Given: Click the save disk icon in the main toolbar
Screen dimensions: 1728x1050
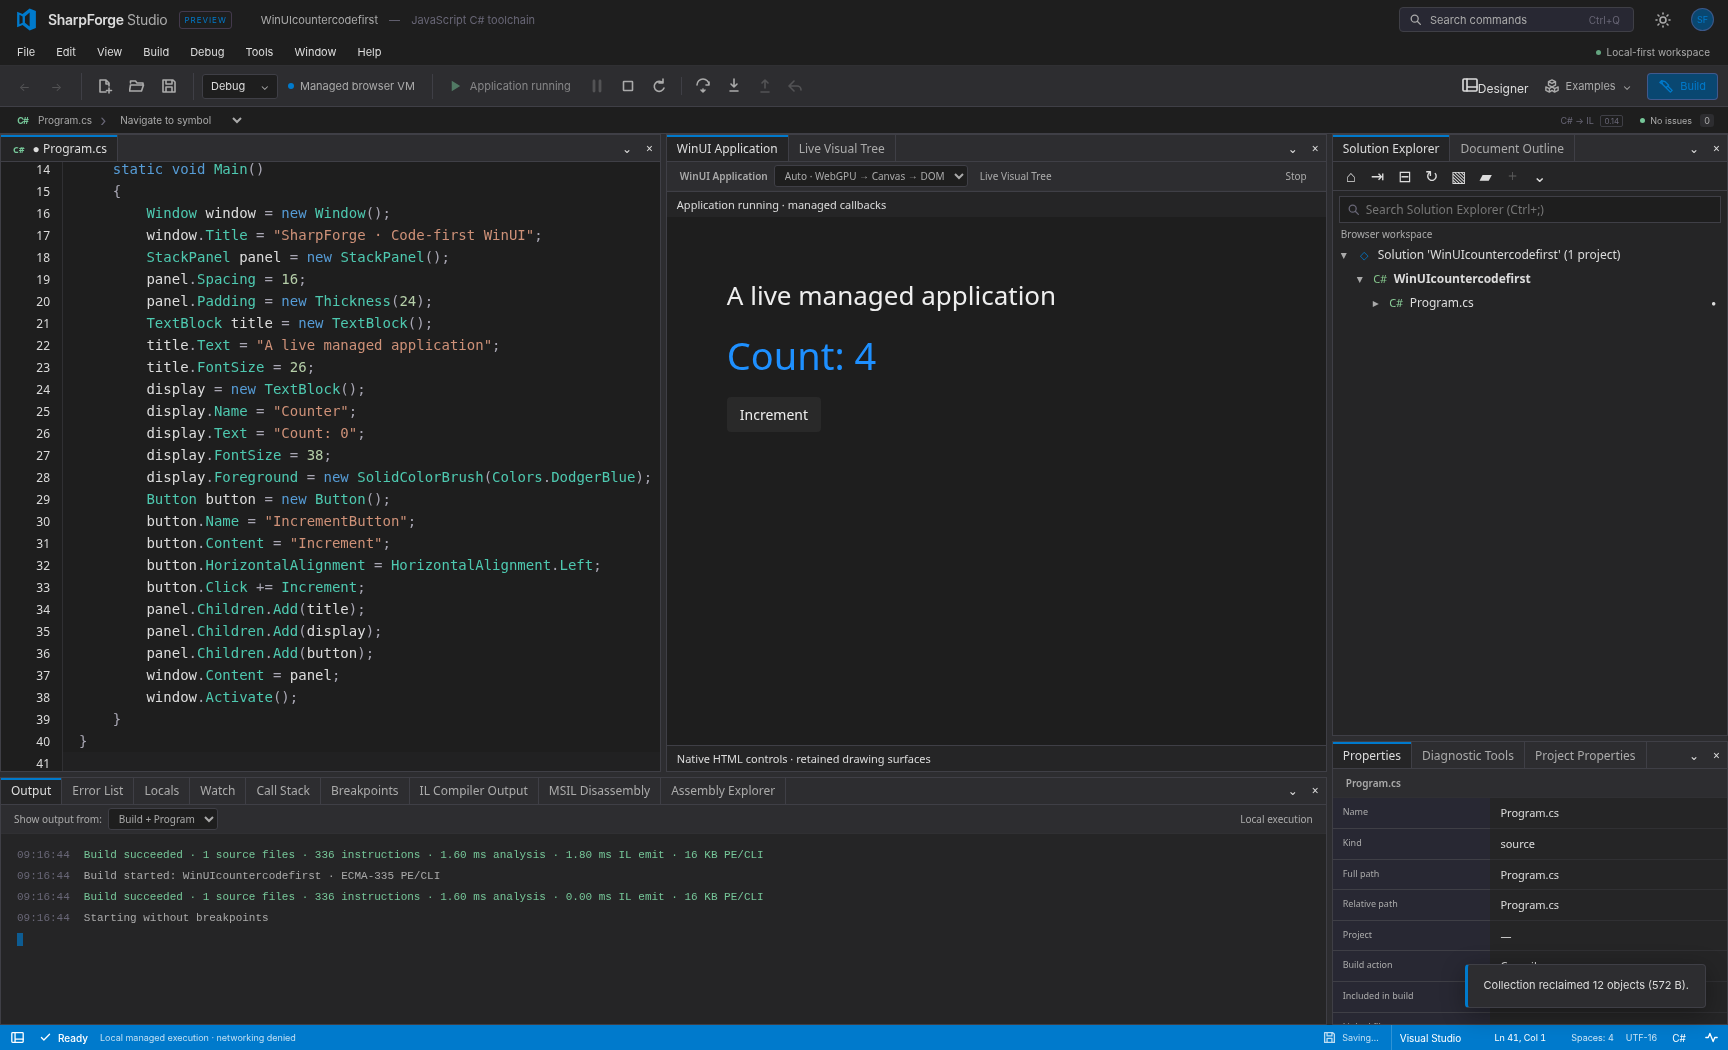Looking at the screenshot, I should click(x=169, y=86).
